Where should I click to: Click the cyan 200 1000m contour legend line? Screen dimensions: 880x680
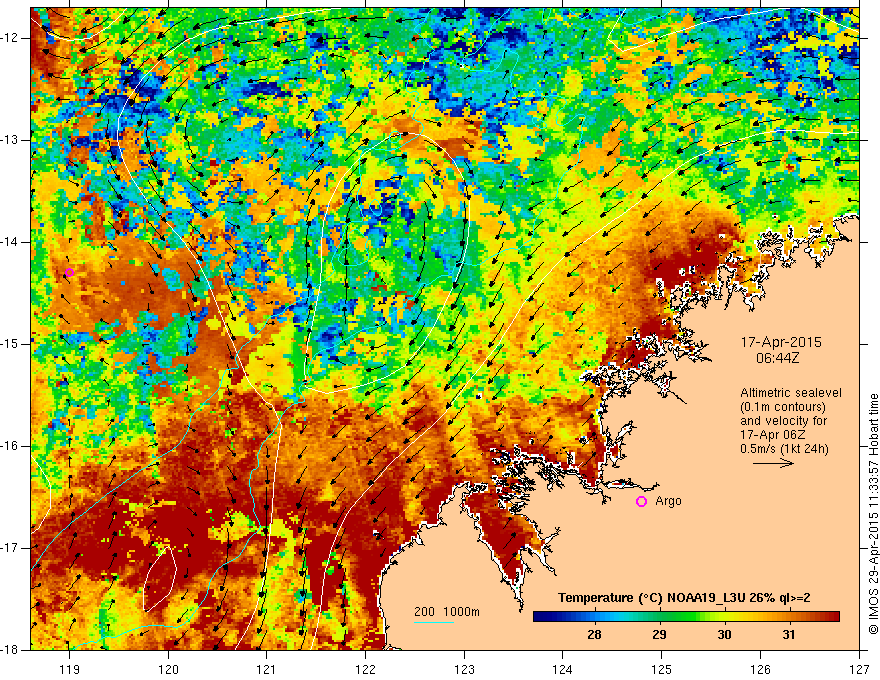click(434, 622)
